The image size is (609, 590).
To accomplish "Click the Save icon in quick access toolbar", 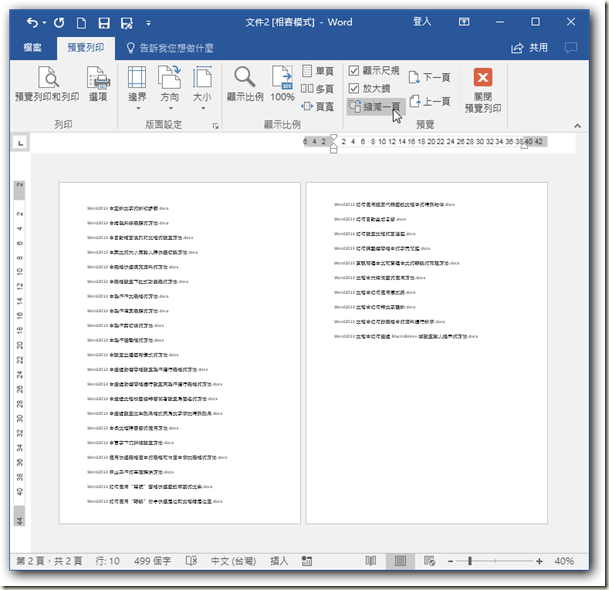I will pos(104,23).
